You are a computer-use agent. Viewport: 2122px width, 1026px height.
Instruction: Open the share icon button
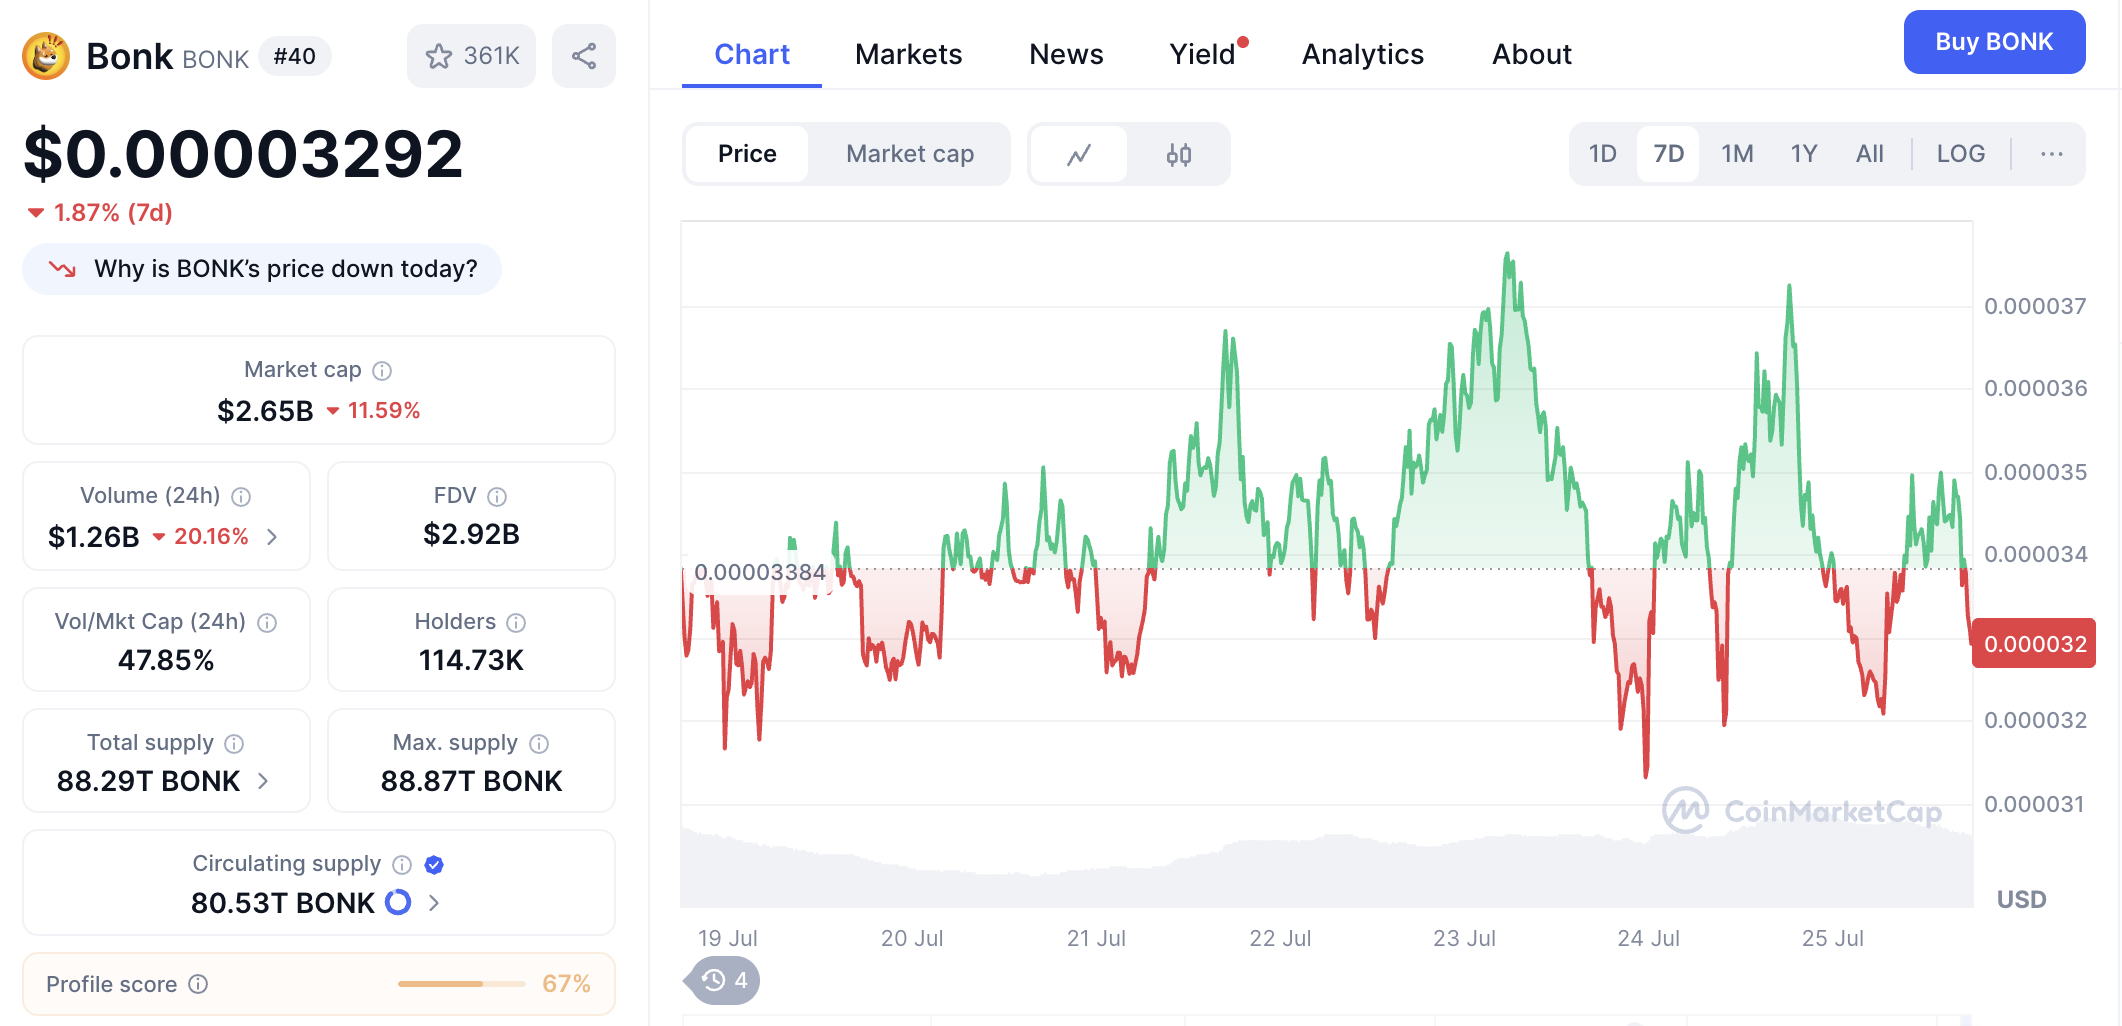(x=584, y=56)
